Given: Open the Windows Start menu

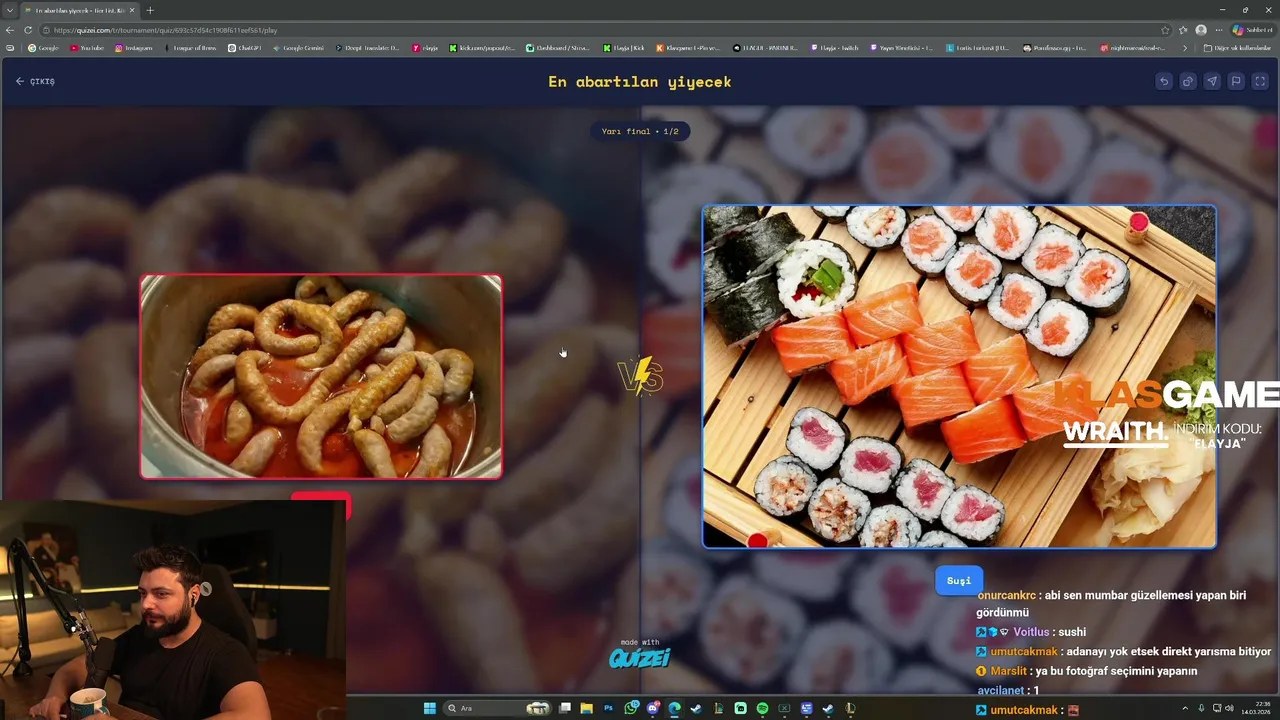Looking at the screenshot, I should click(430, 708).
